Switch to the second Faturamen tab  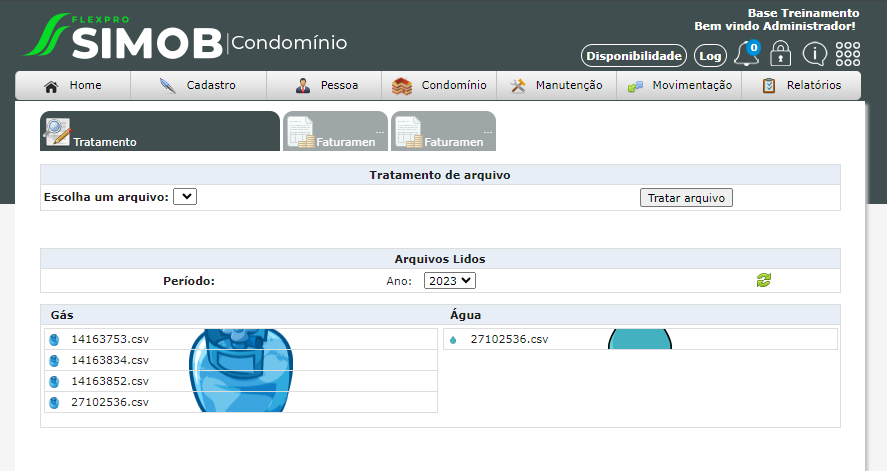tap(443, 131)
